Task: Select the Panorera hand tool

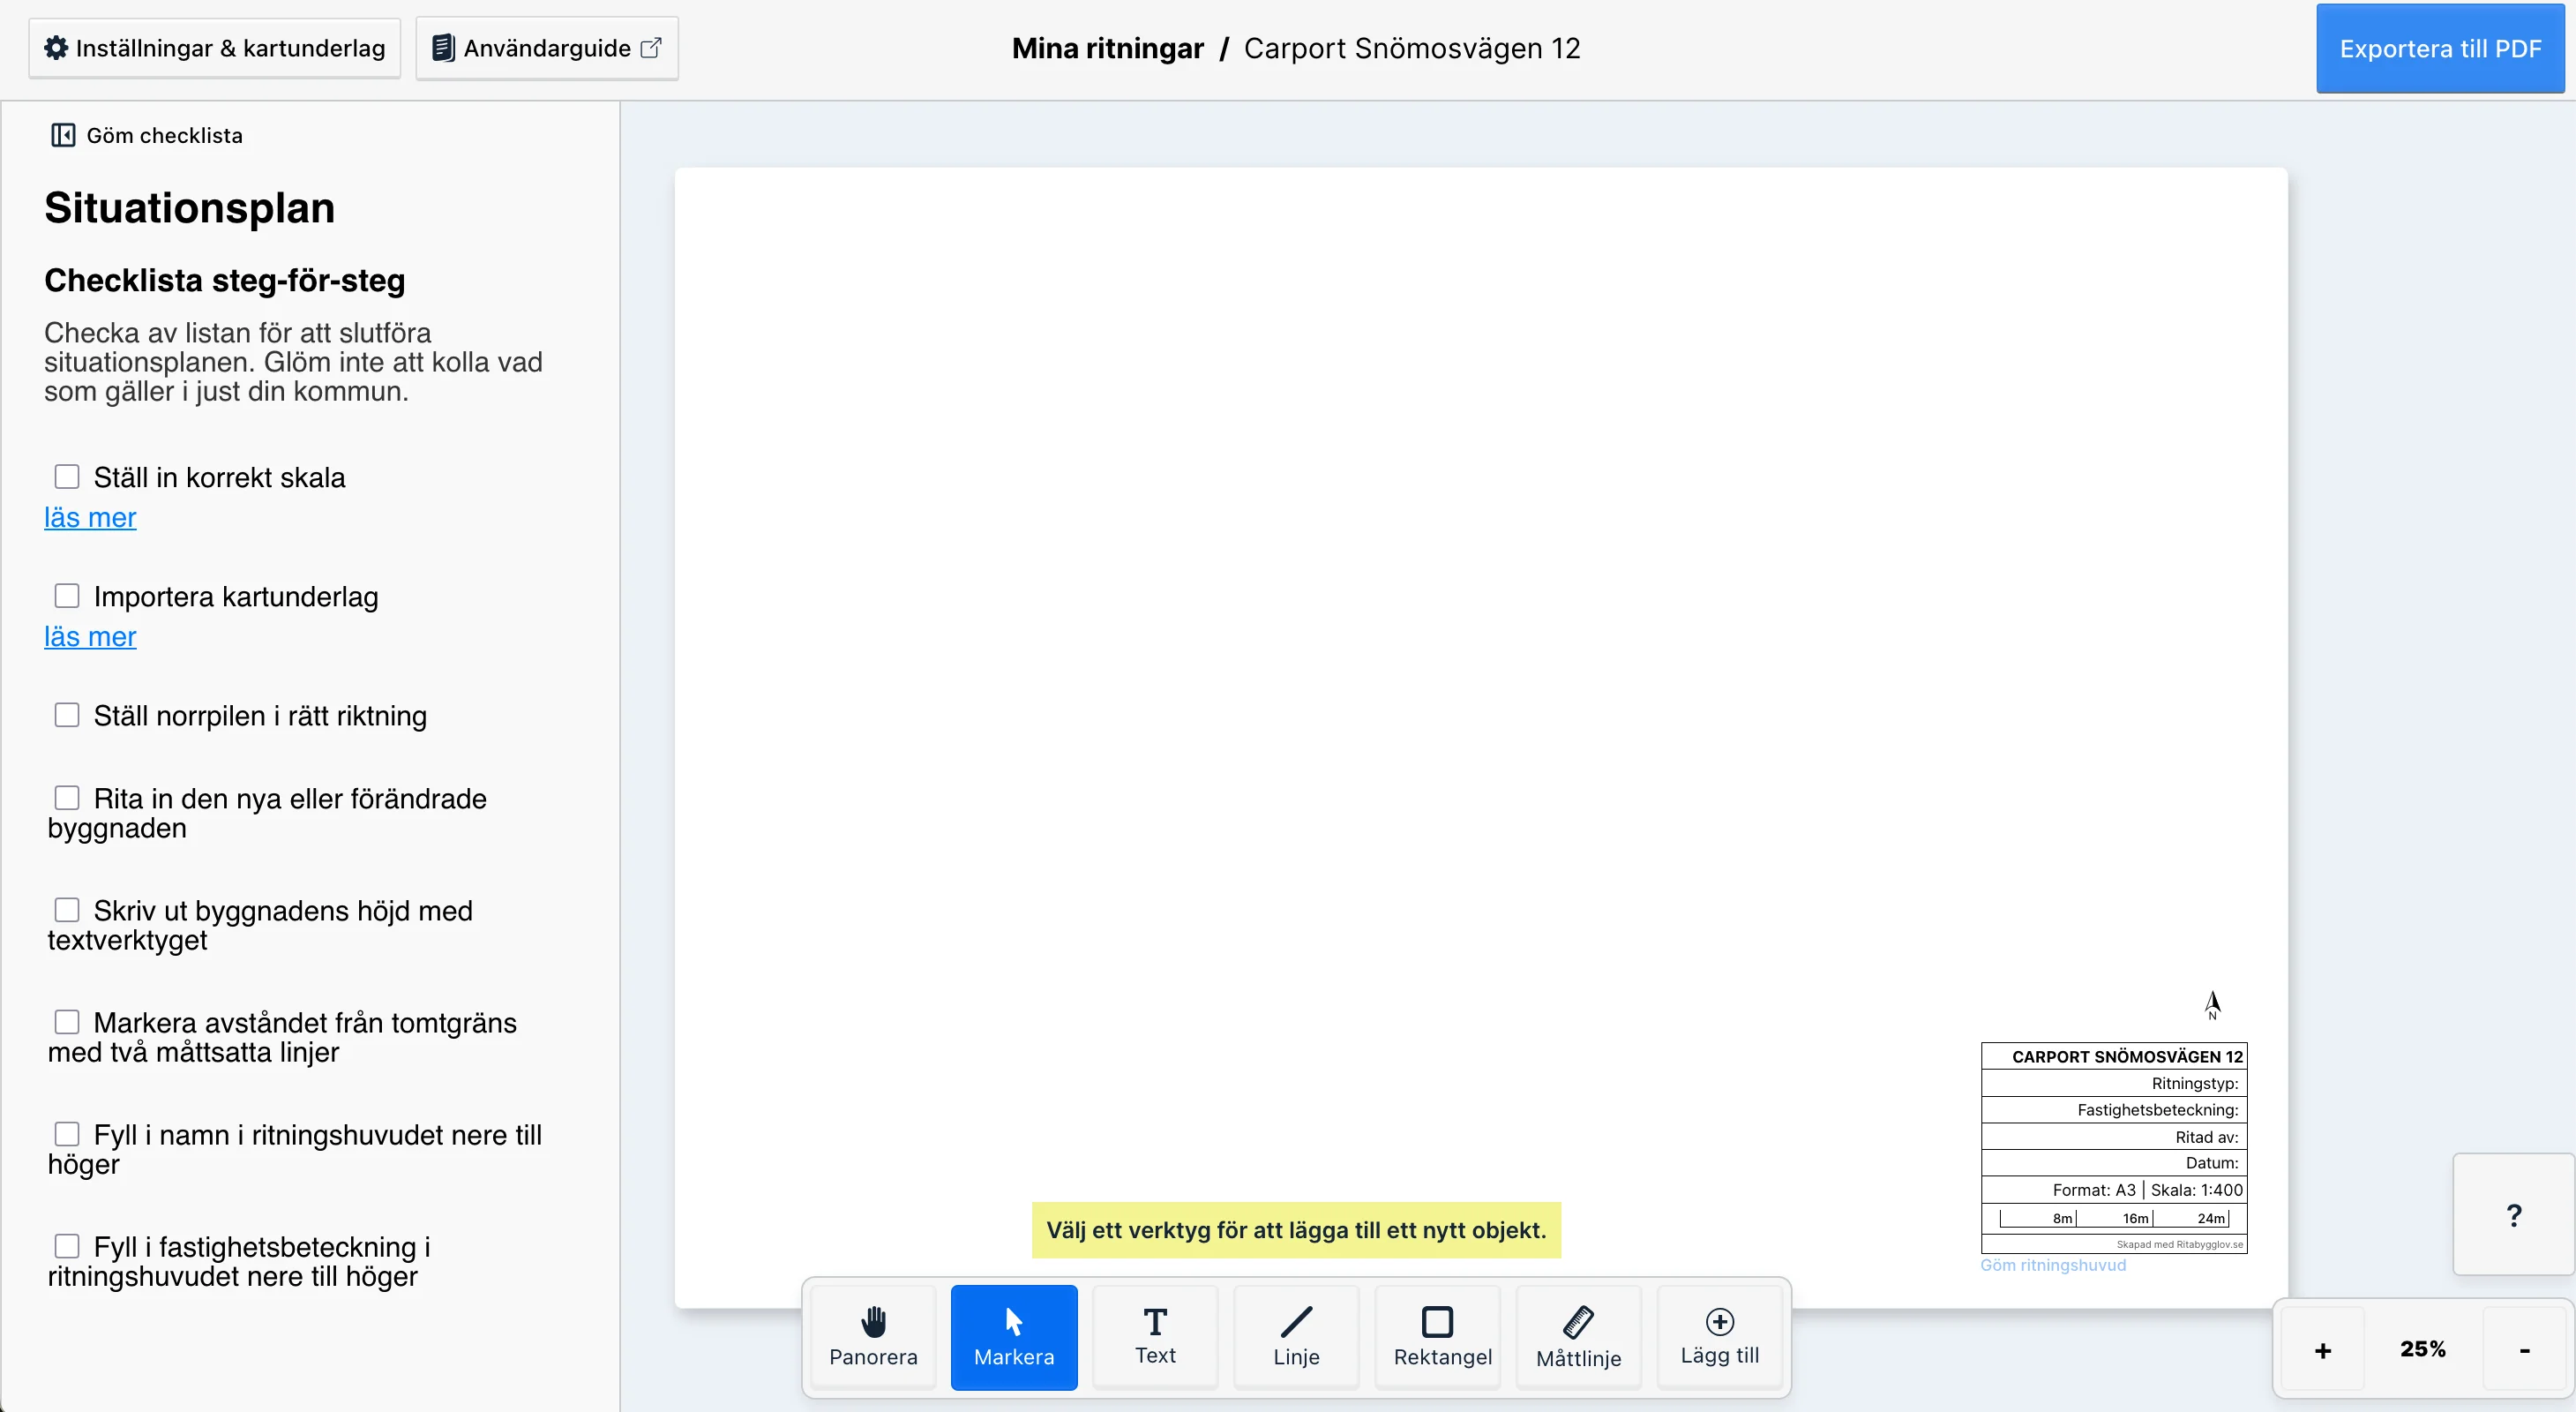Action: (x=873, y=1337)
